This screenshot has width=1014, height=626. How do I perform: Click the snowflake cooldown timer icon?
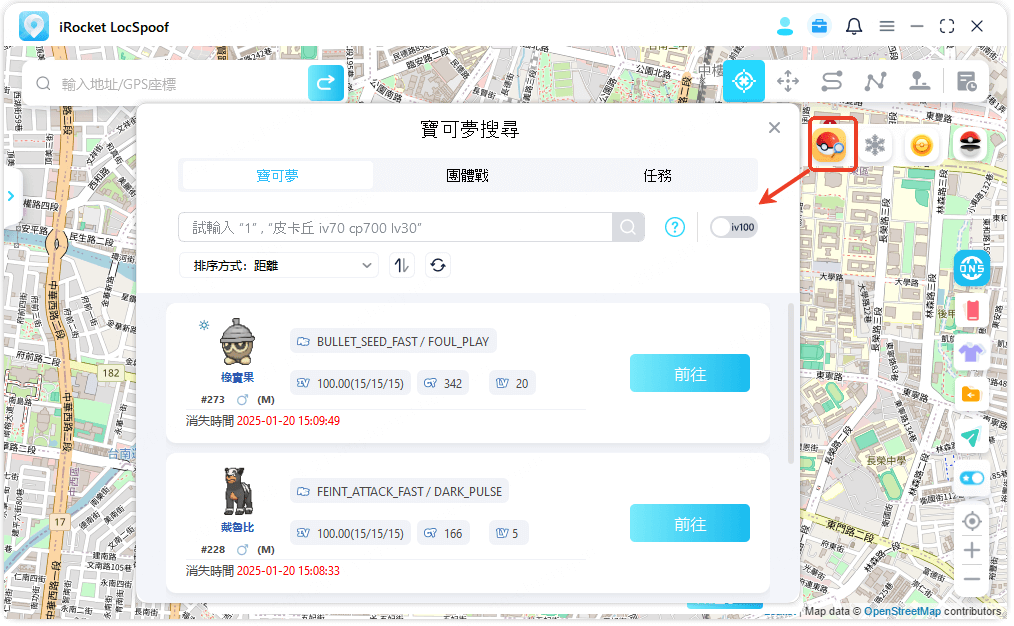coord(875,145)
